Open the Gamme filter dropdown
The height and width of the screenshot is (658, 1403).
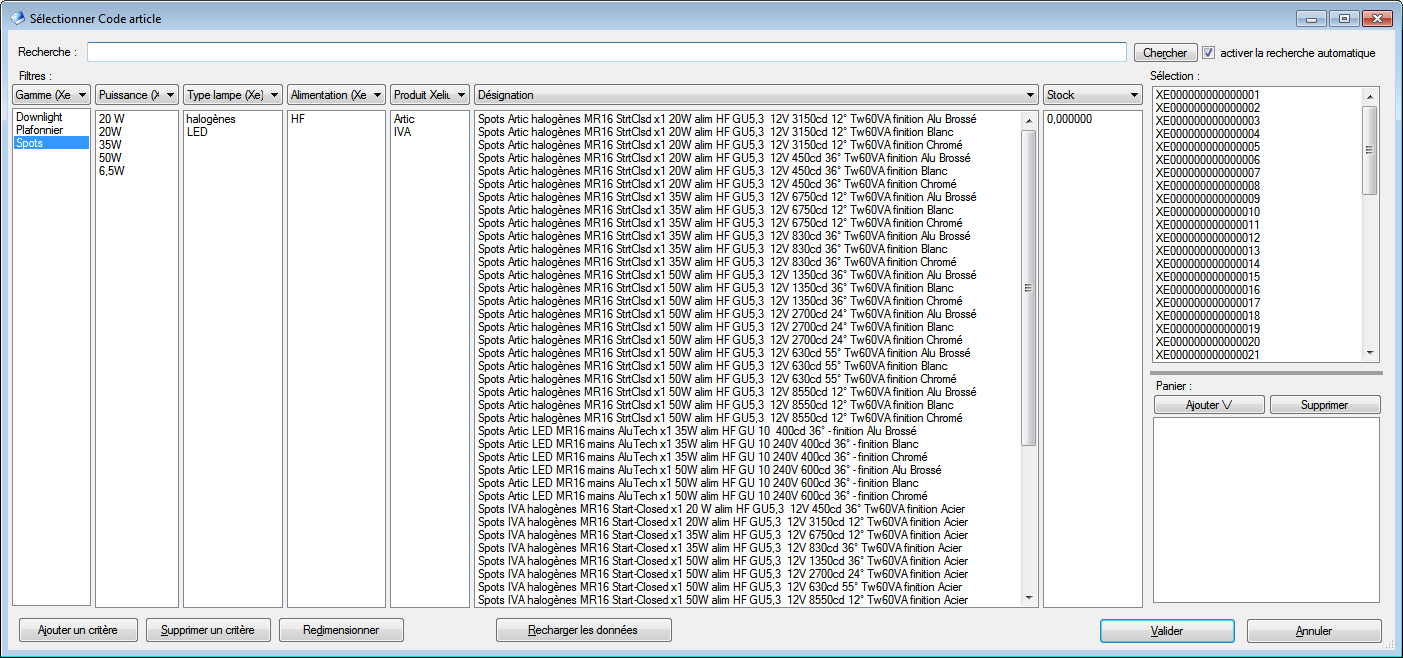coord(52,95)
